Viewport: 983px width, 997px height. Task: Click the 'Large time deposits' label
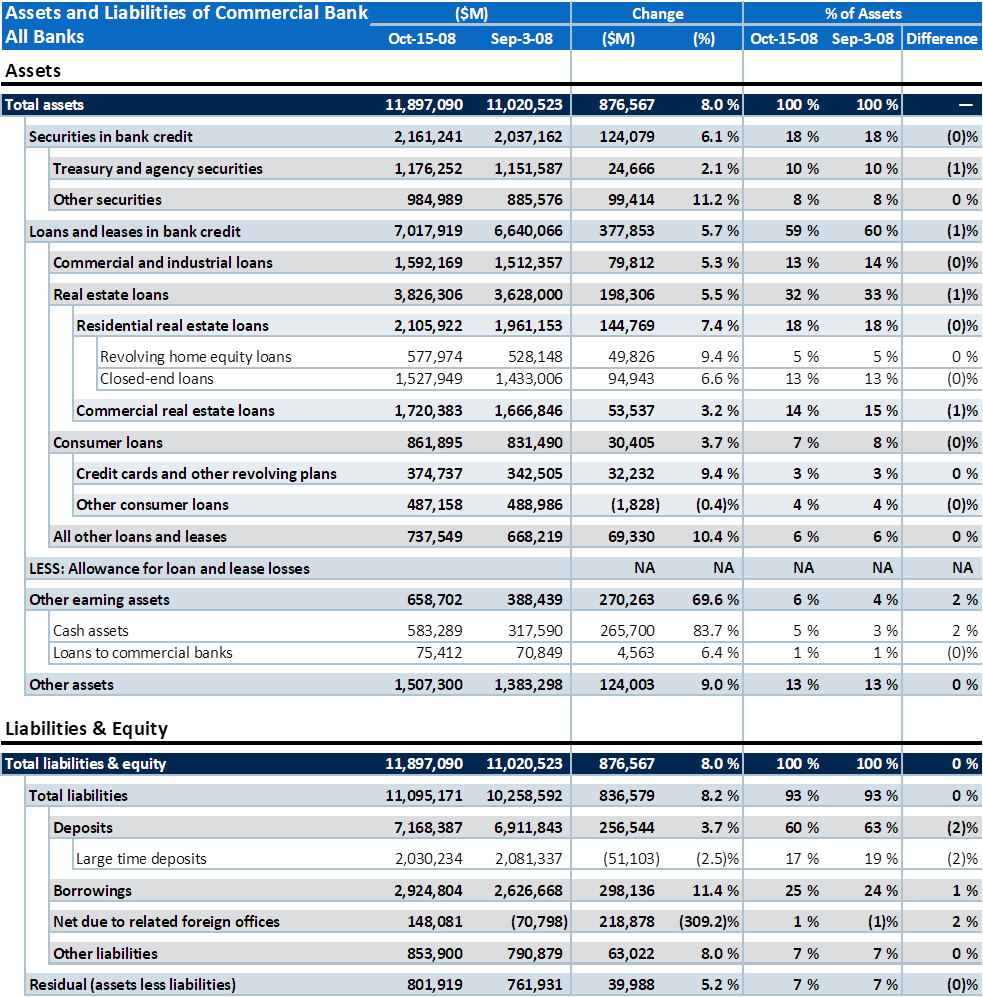pyautogui.click(x=142, y=859)
